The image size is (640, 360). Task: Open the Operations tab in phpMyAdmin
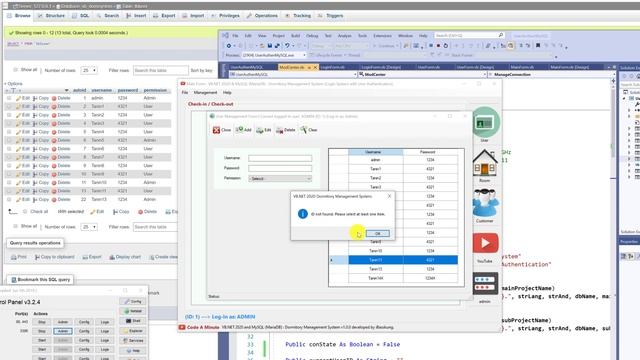(x=262, y=16)
